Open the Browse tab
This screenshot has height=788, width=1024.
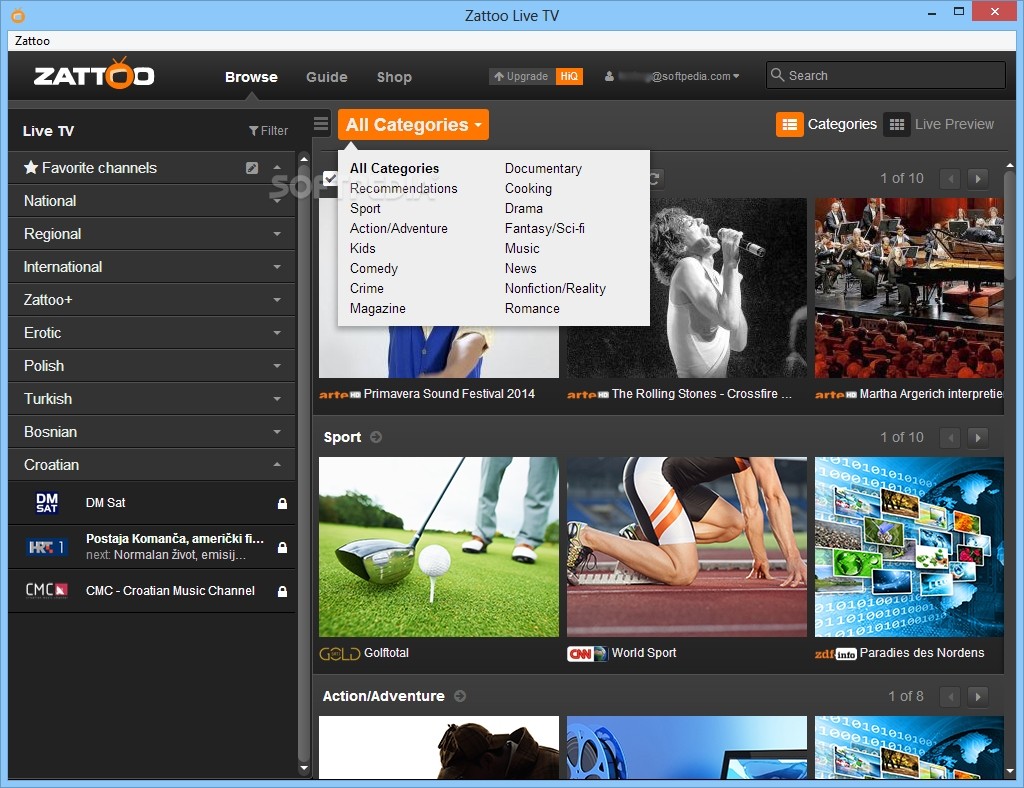point(251,77)
